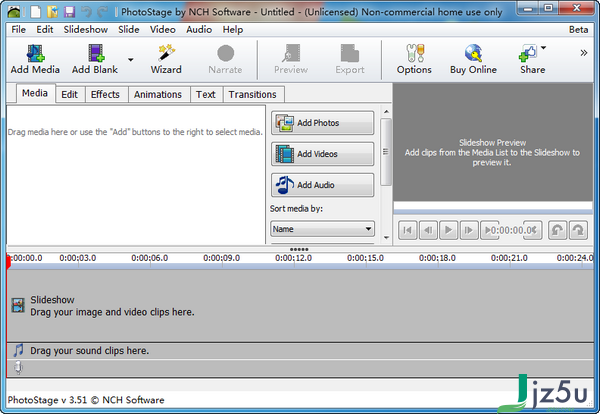Open the Slide menu
This screenshot has width=600, height=414.
point(129,29)
